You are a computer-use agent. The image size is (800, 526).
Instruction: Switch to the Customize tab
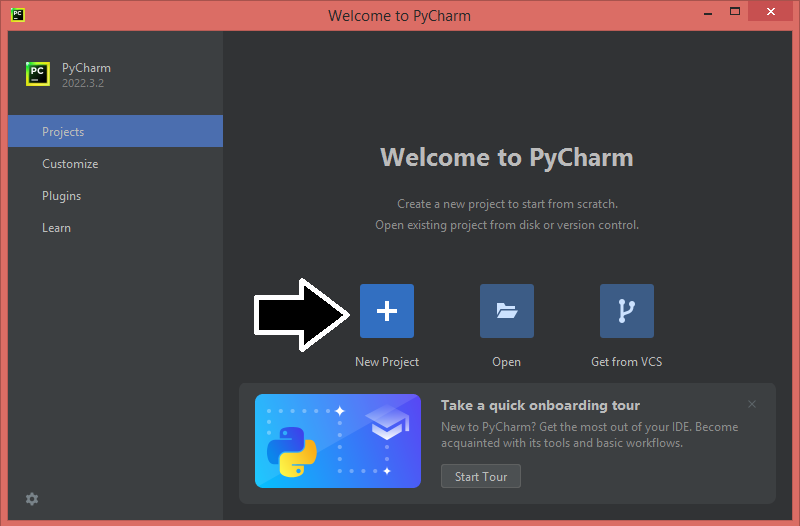pos(115,164)
